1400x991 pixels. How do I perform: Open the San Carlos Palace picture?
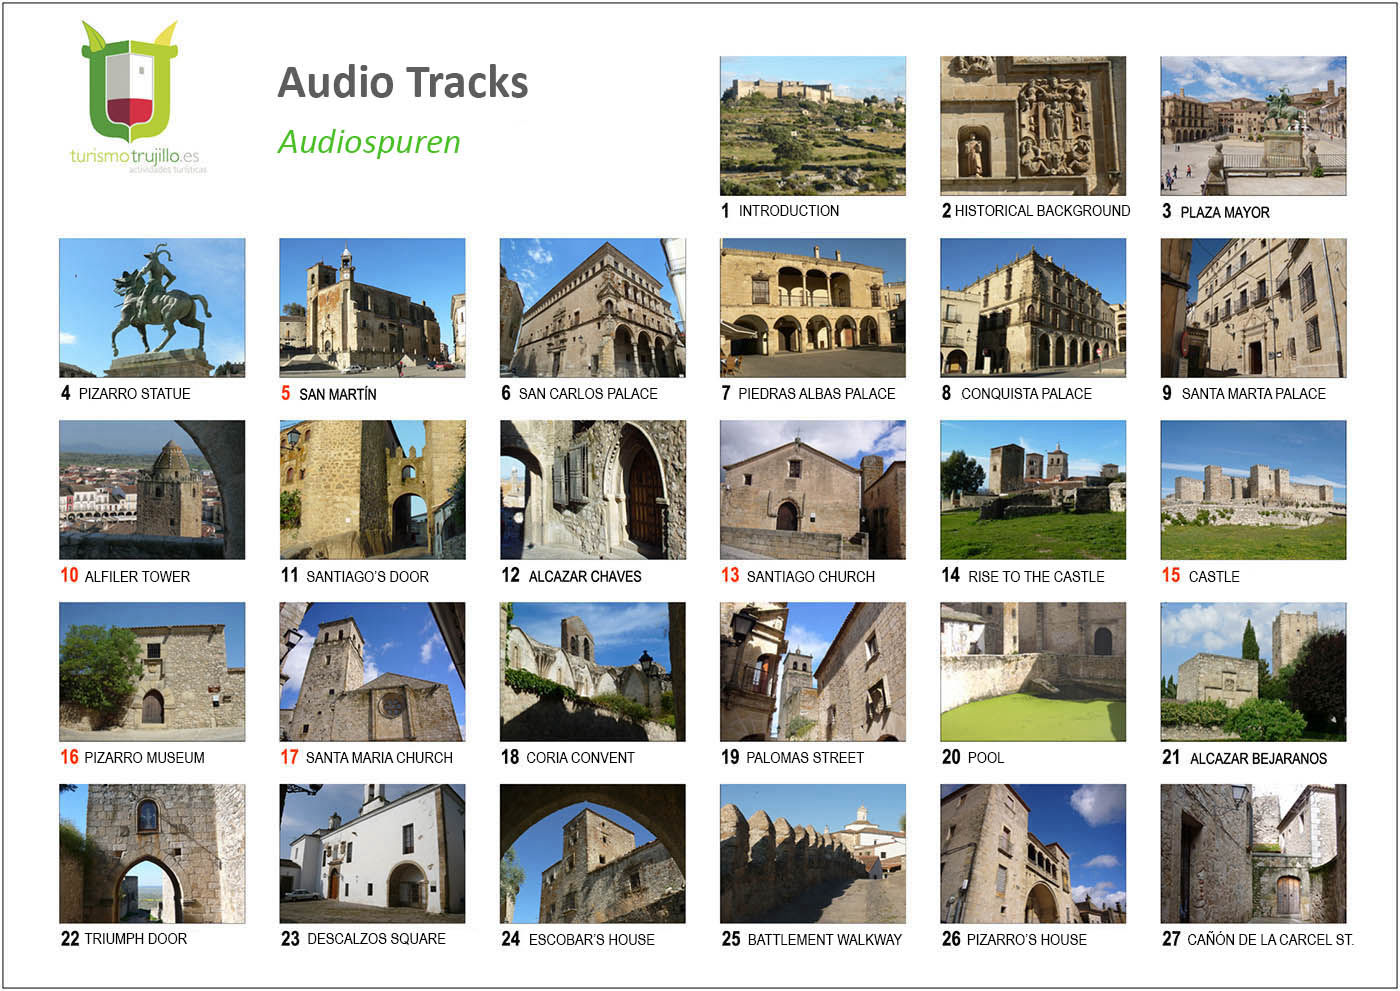(593, 308)
